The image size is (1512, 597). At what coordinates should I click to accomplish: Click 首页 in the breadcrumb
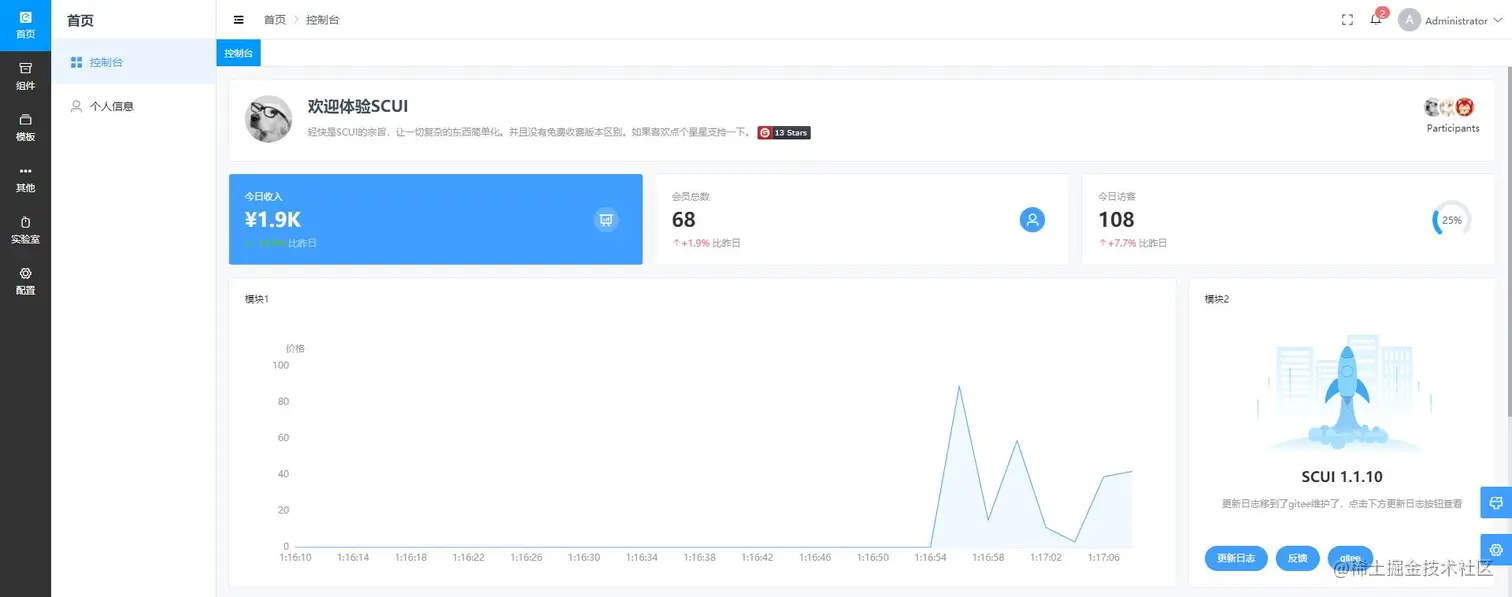pyautogui.click(x=274, y=19)
